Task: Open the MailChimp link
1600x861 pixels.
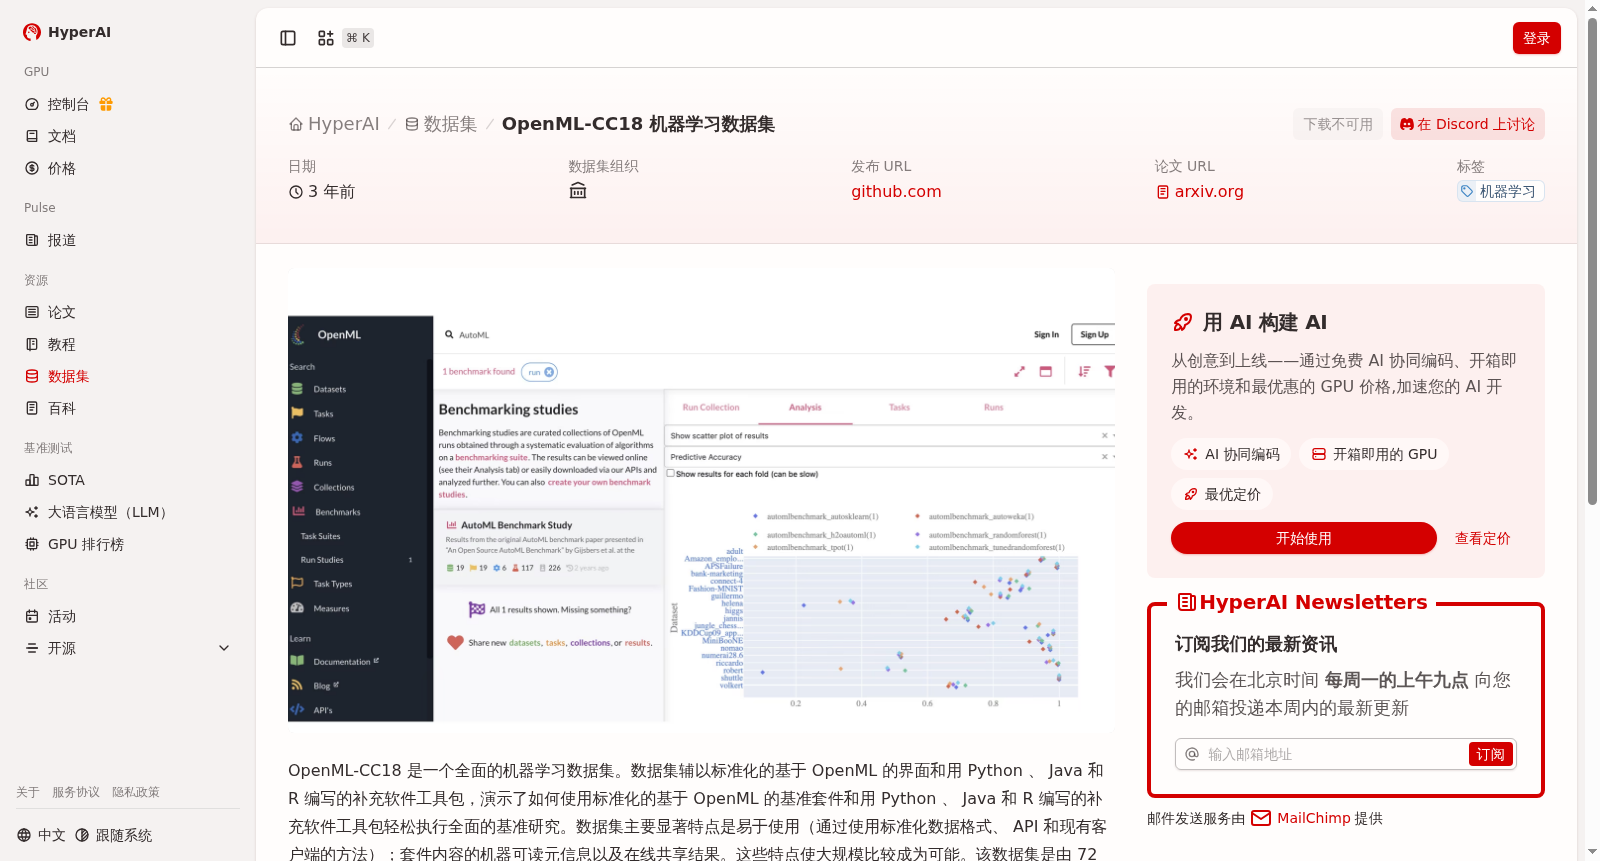Action: (1301, 818)
